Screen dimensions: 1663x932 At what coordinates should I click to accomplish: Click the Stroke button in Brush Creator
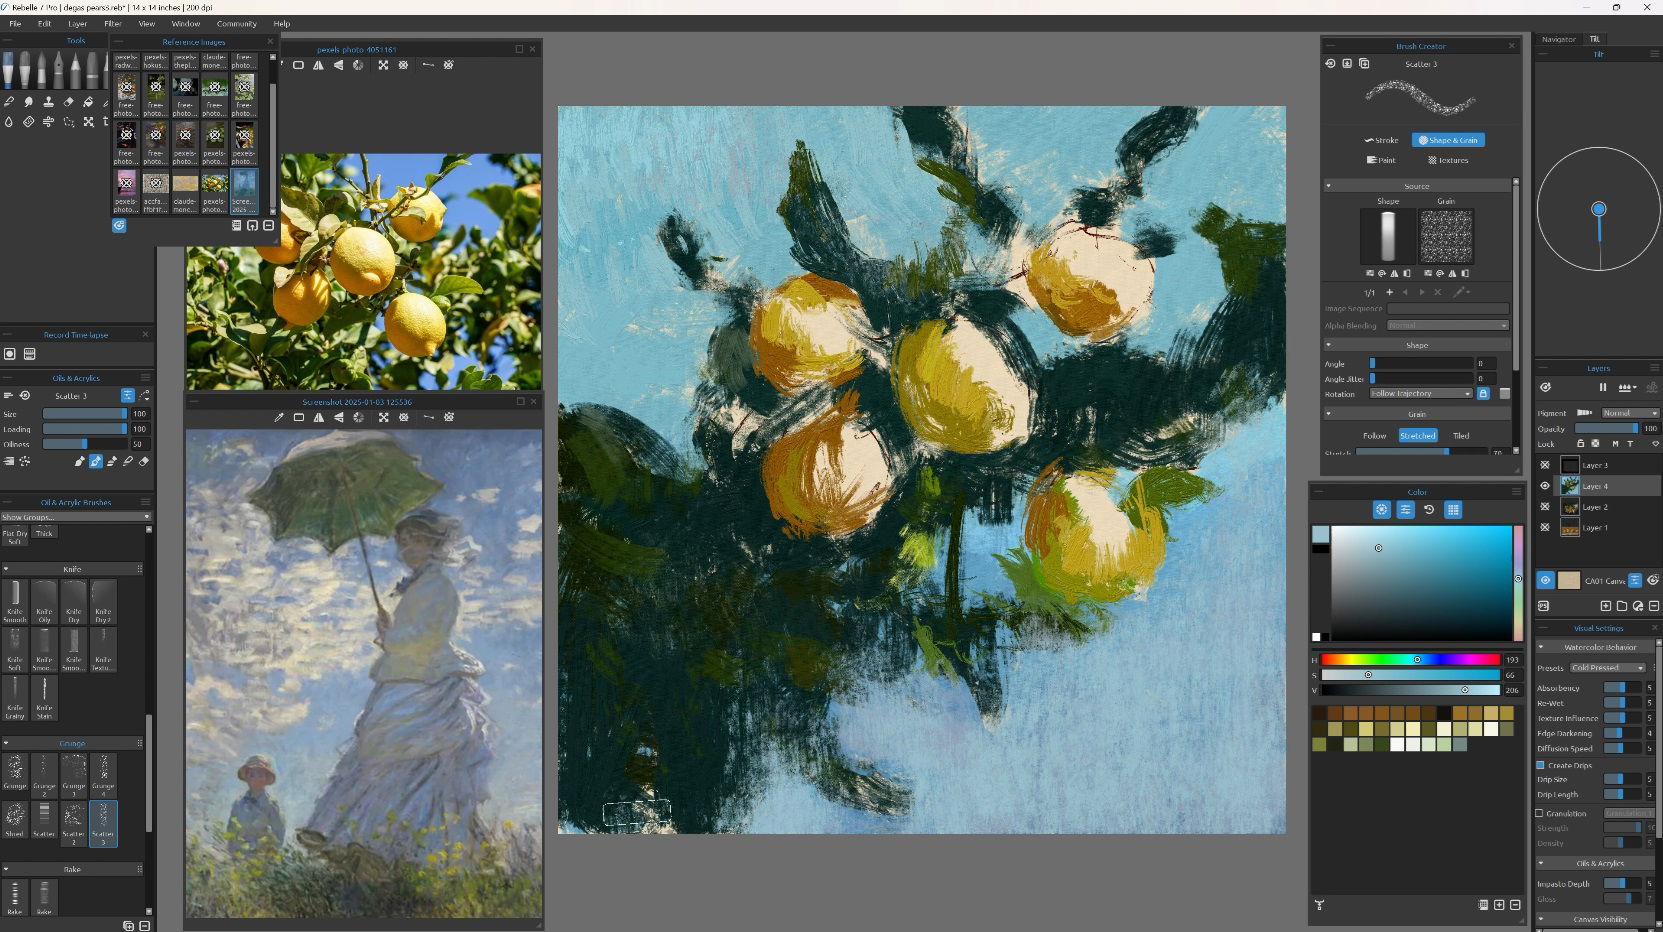click(1381, 140)
